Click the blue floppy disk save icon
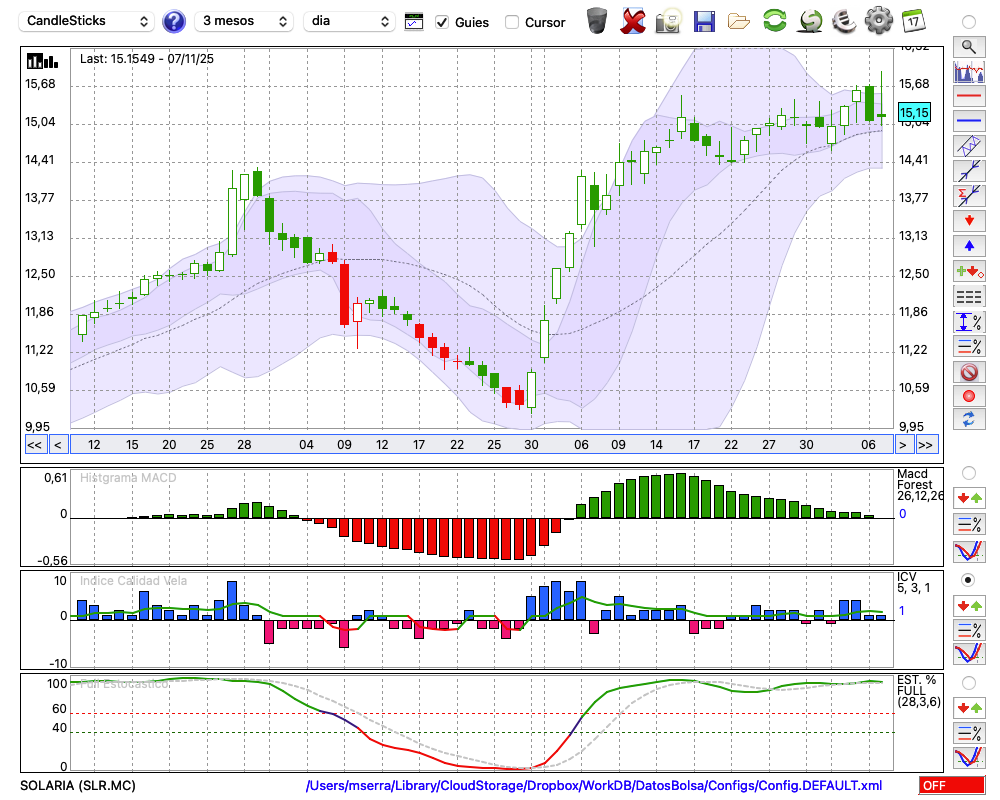The height and width of the screenshot is (800, 1000). [x=704, y=20]
